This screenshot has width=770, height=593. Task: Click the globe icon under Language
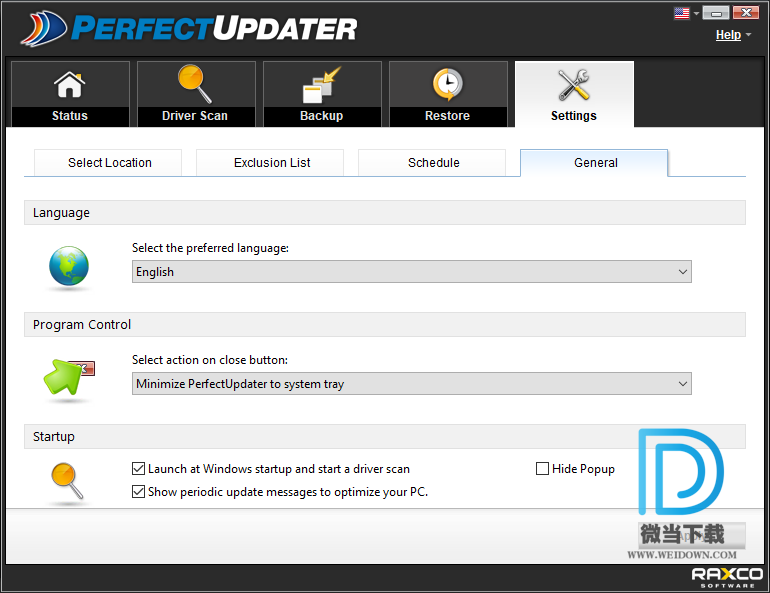click(69, 266)
